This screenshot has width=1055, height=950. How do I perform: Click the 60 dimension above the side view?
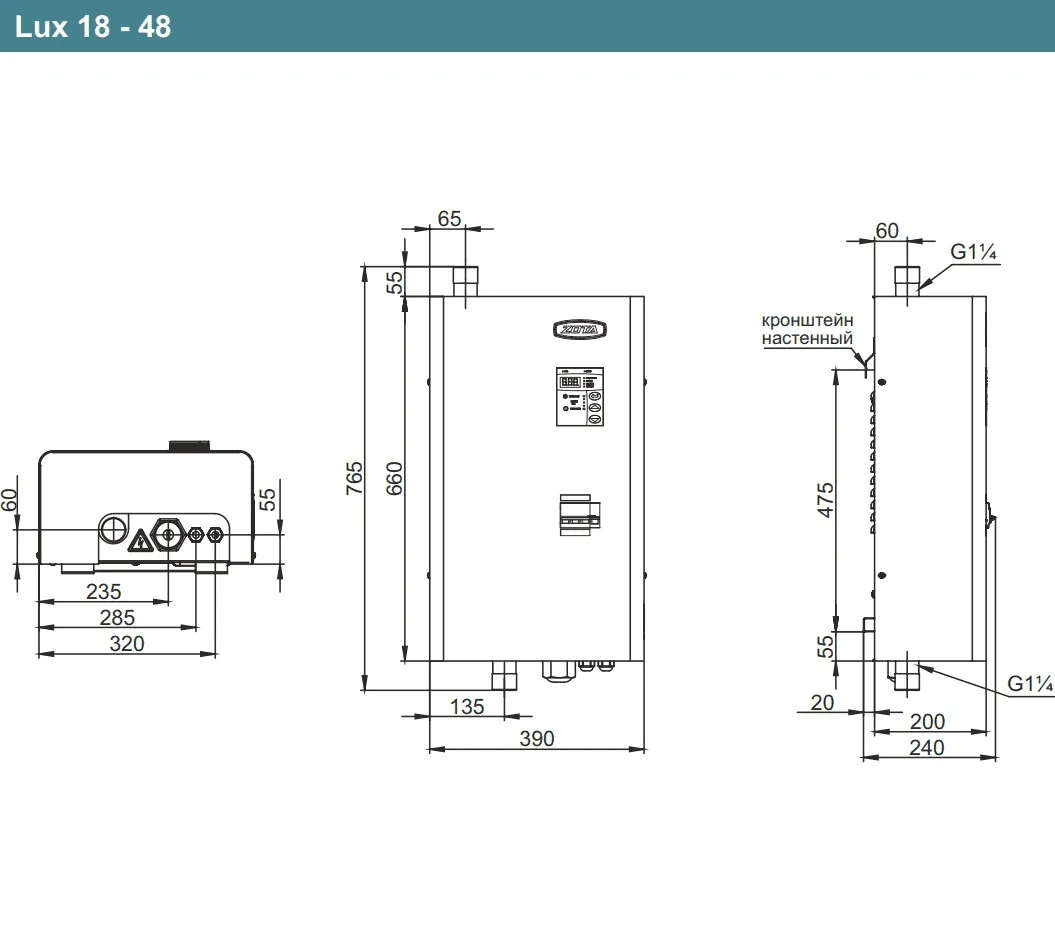pos(887,231)
